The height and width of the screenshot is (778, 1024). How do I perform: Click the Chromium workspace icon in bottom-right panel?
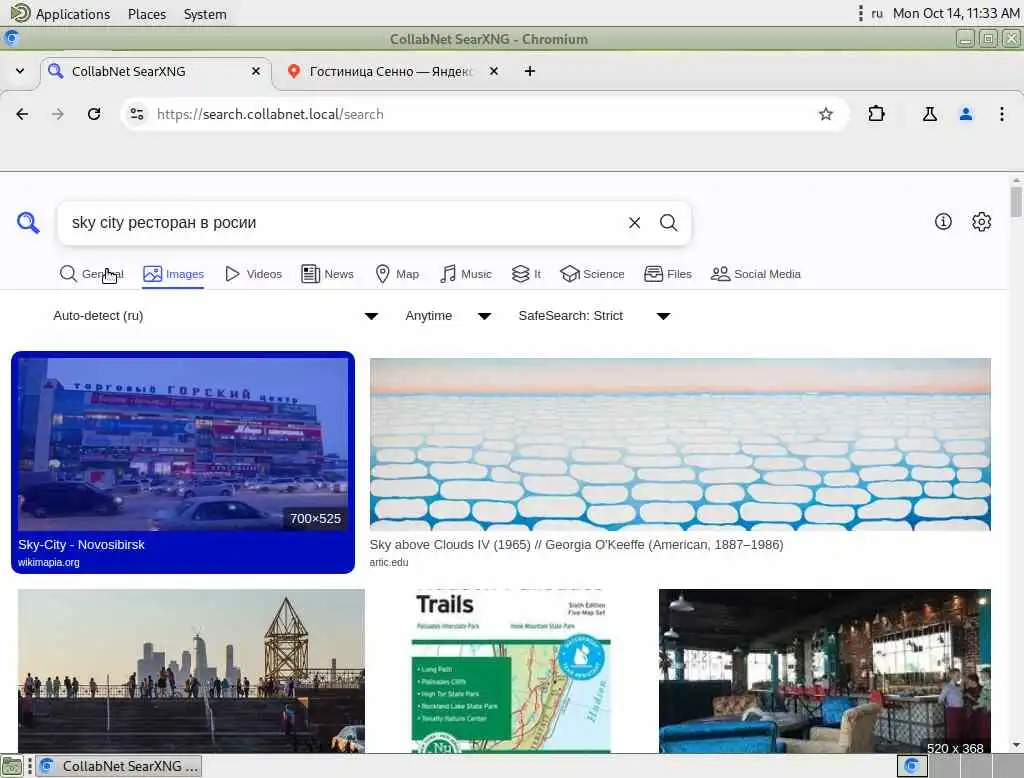(x=912, y=766)
